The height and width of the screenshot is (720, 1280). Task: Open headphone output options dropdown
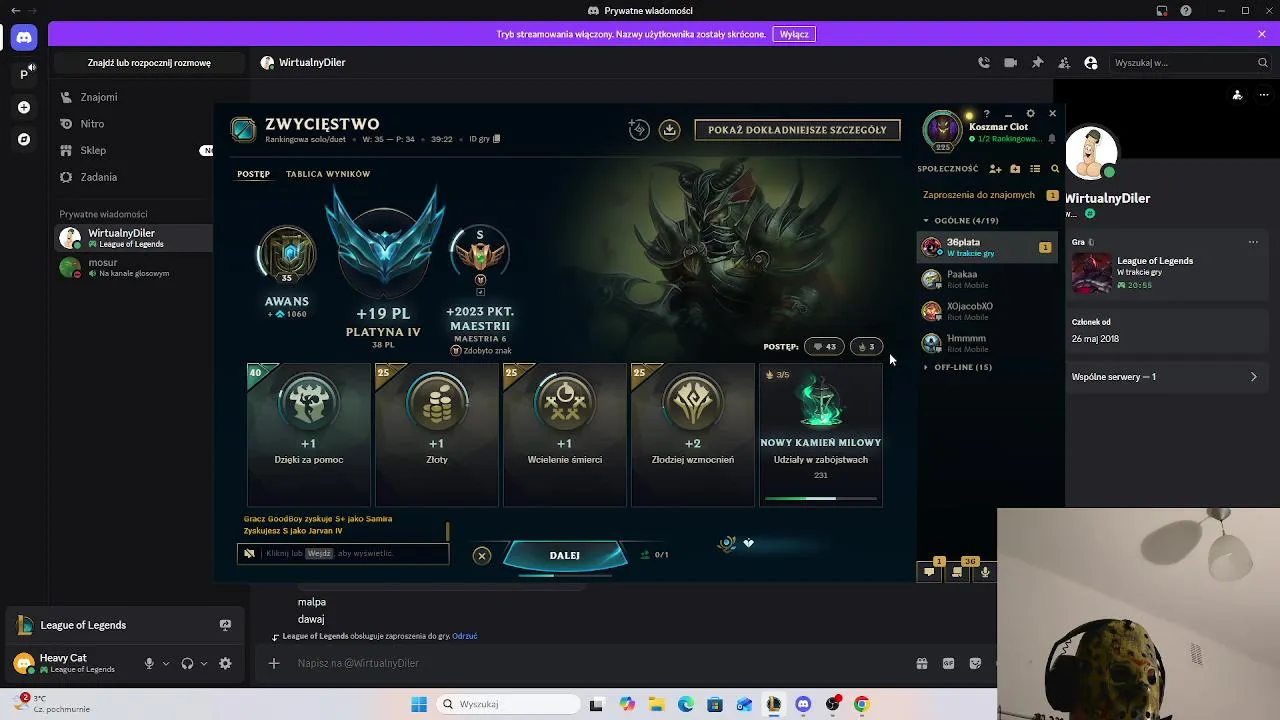pyautogui.click(x=204, y=663)
